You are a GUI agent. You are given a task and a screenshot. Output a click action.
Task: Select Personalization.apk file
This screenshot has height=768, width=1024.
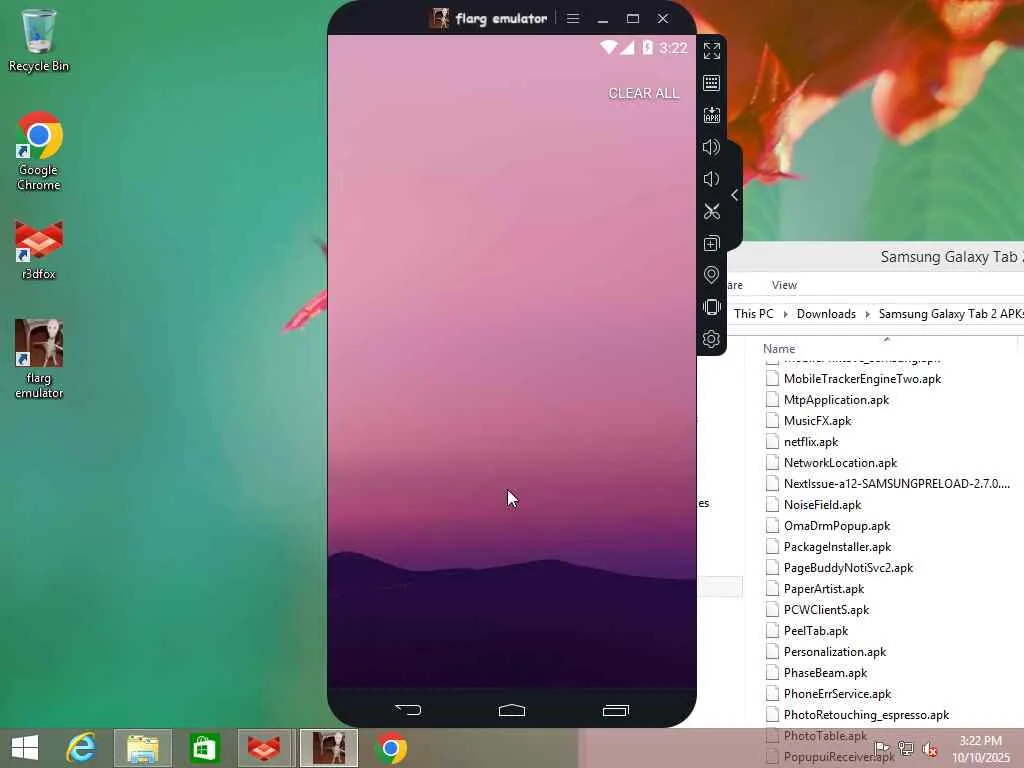[835, 652]
